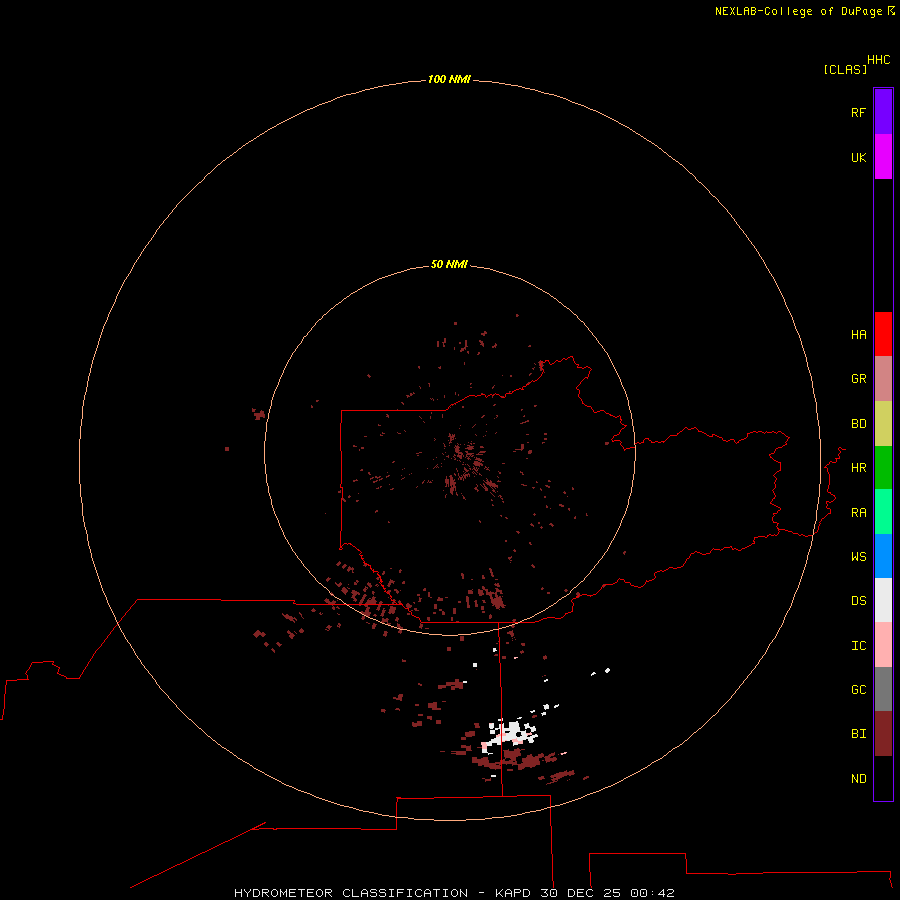The height and width of the screenshot is (900, 900).
Task: Click the UK magenta legend swatch
Action: 883,157
